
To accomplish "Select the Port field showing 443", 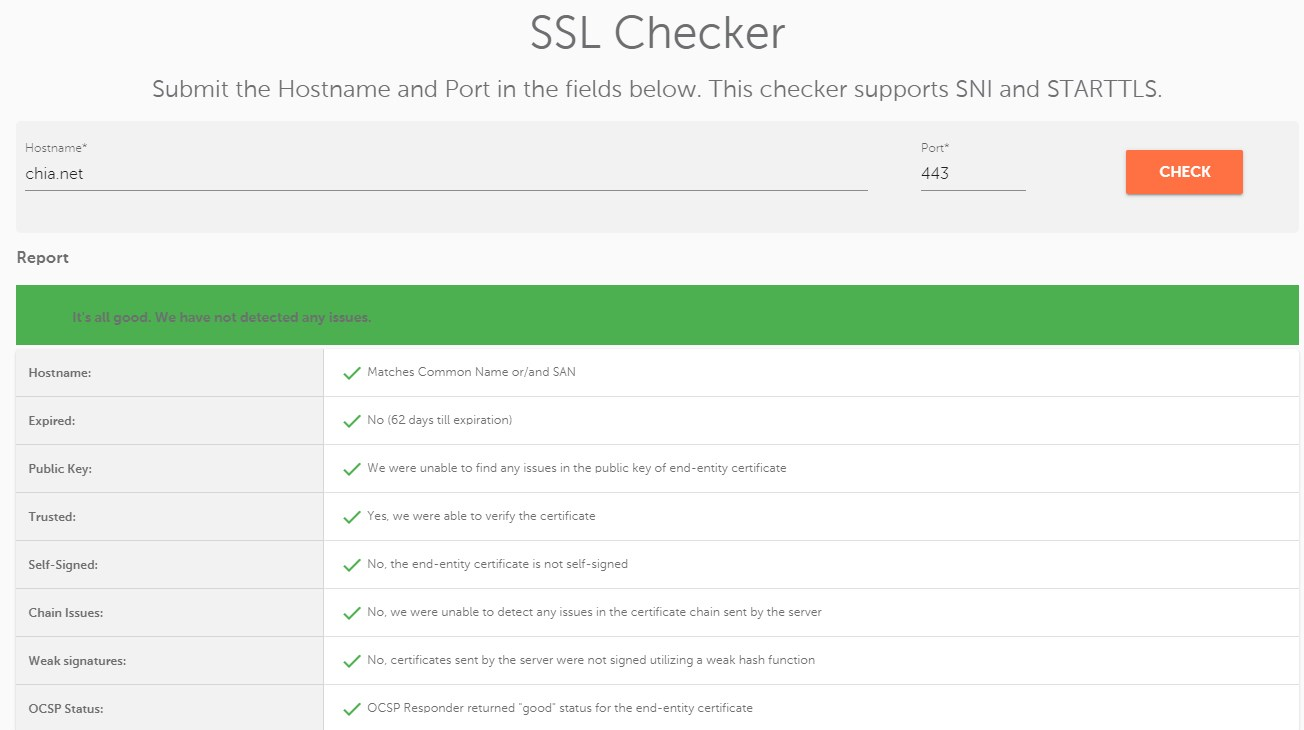I will tap(973, 174).
